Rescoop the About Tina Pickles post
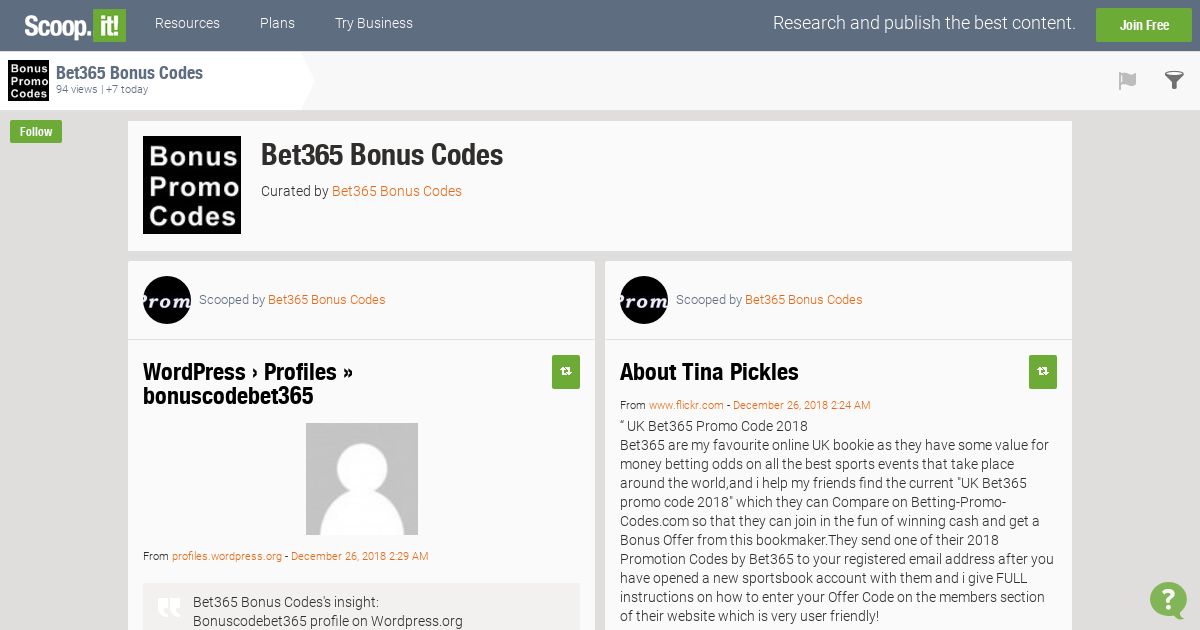Viewport: 1200px width, 630px height. [1043, 371]
